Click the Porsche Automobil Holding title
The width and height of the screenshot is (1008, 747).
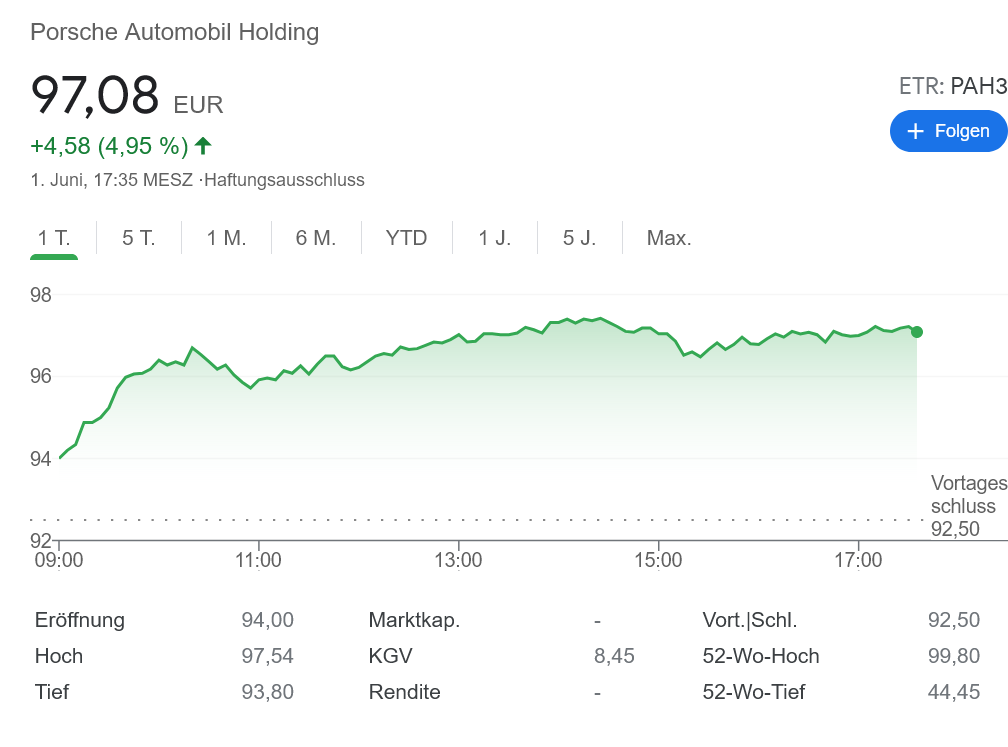tap(175, 32)
